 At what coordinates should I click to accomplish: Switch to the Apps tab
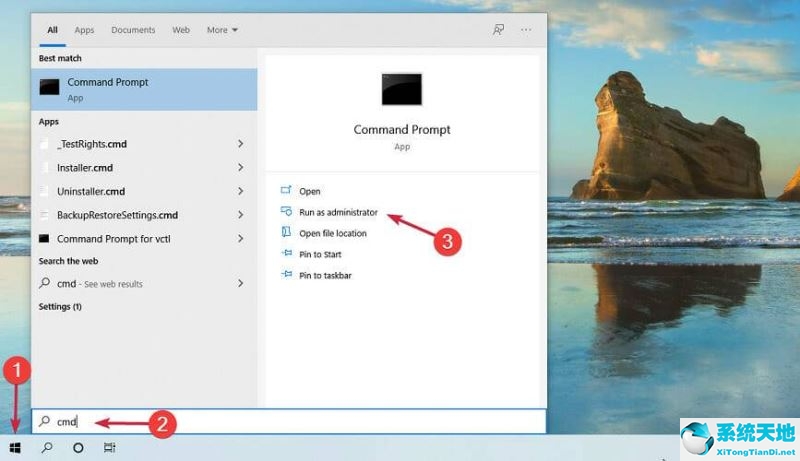(84, 30)
